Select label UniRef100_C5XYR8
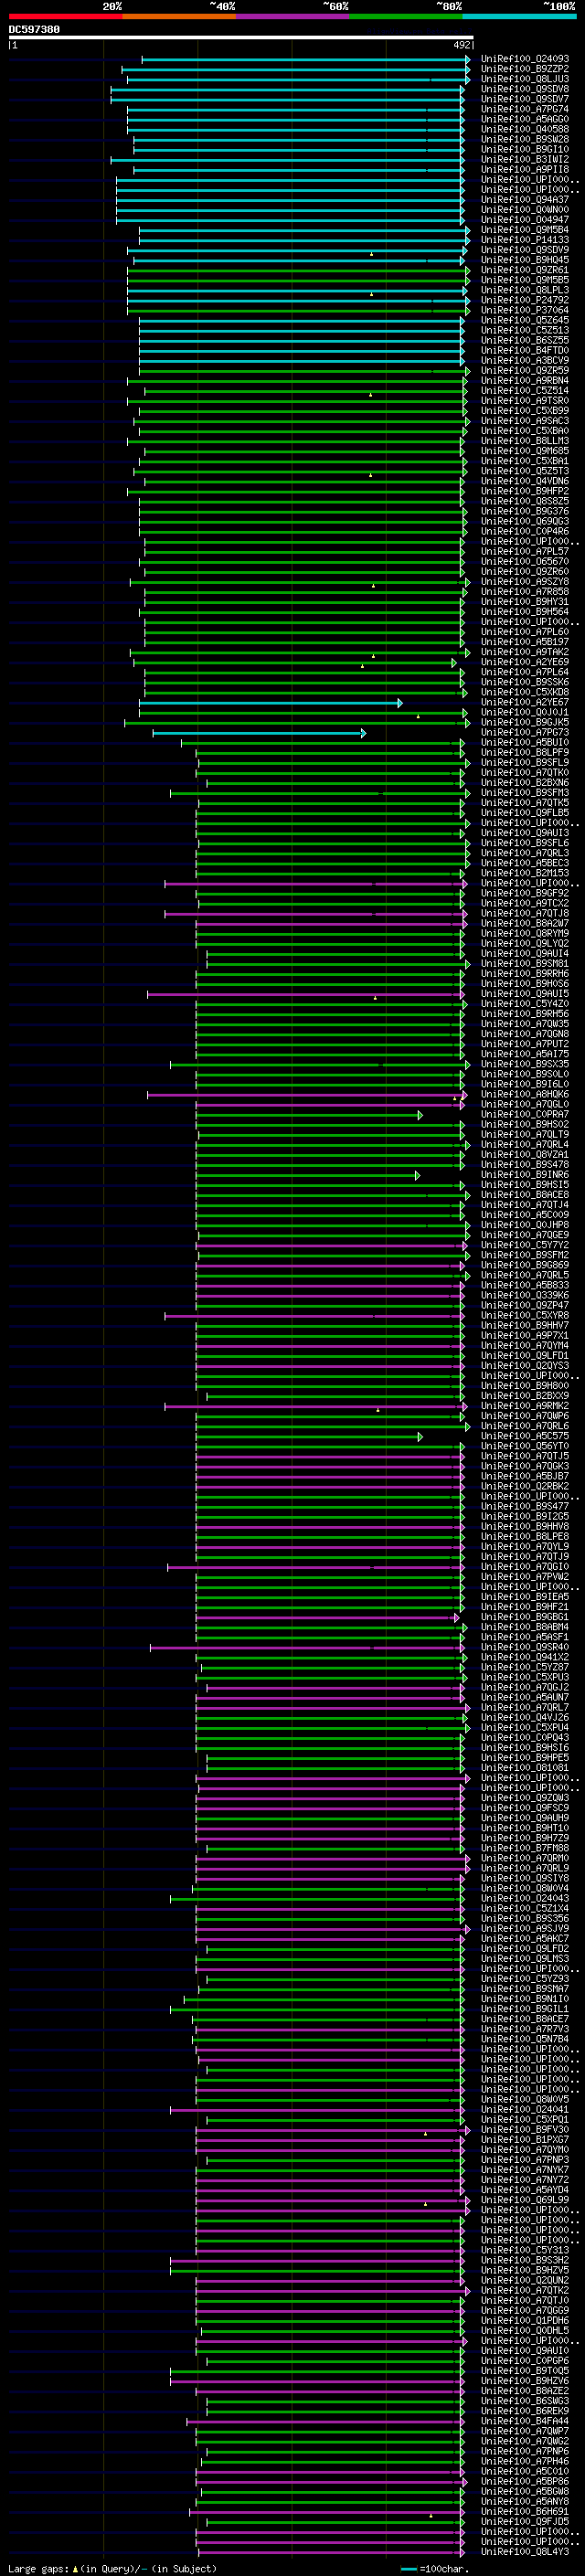 point(525,1316)
